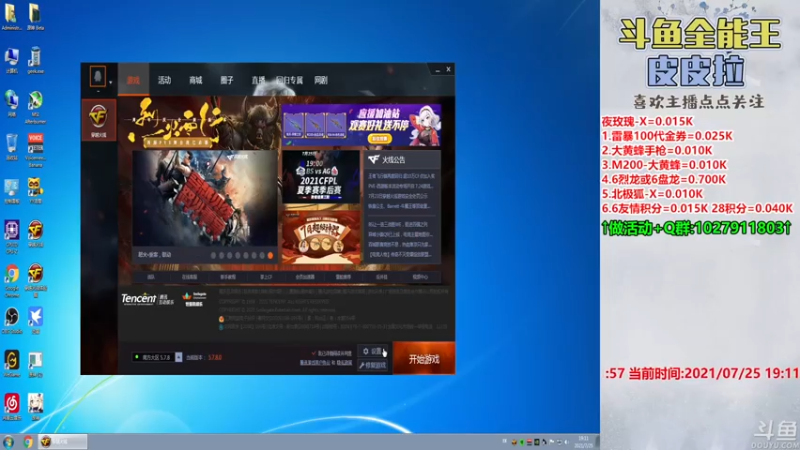Toggle the agreement checkbox above 设置
The width and height of the screenshot is (800, 450).
[x=314, y=353]
